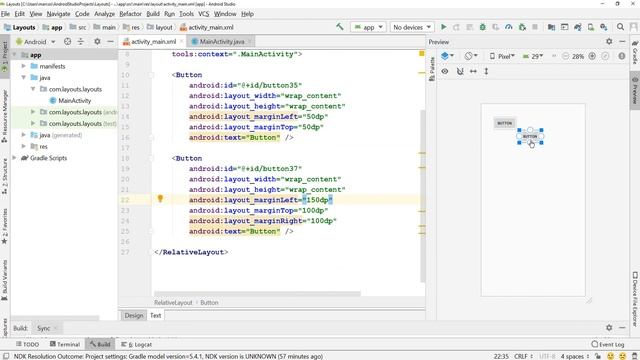Toggle view options eye icon in preview
Screen dimensions: 640x360
(445, 71)
